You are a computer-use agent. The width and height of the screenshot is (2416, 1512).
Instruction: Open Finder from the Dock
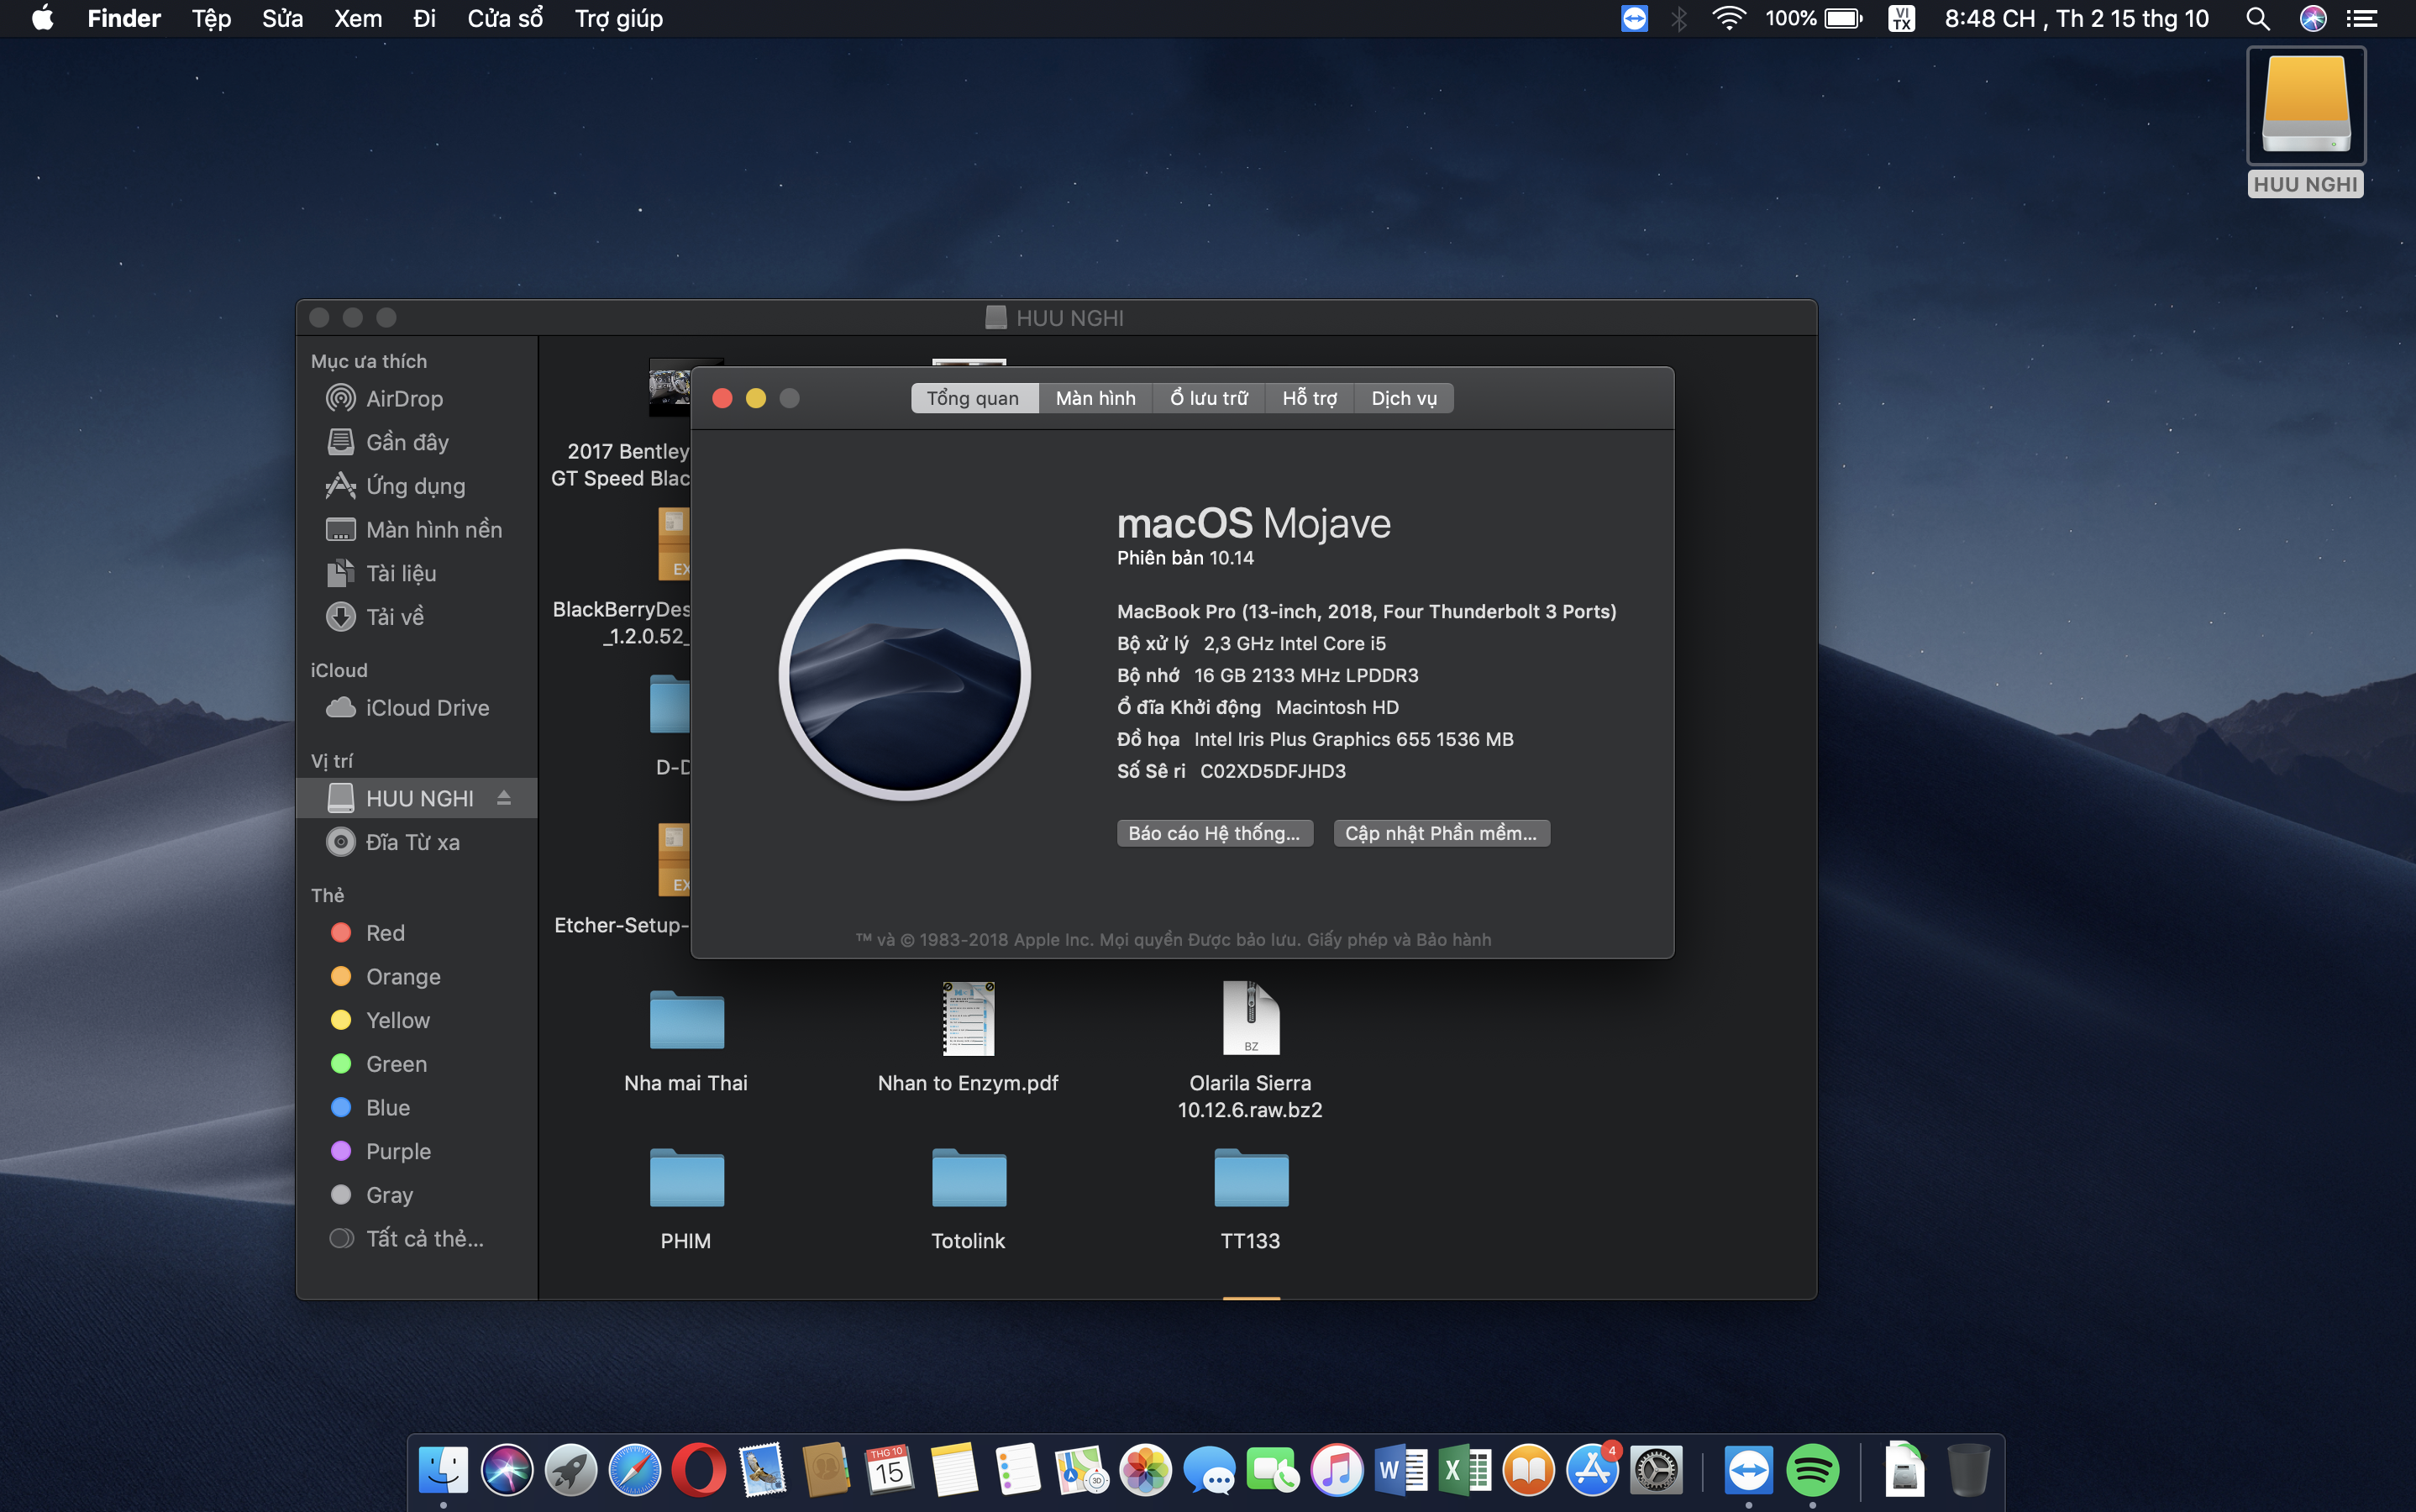point(443,1470)
